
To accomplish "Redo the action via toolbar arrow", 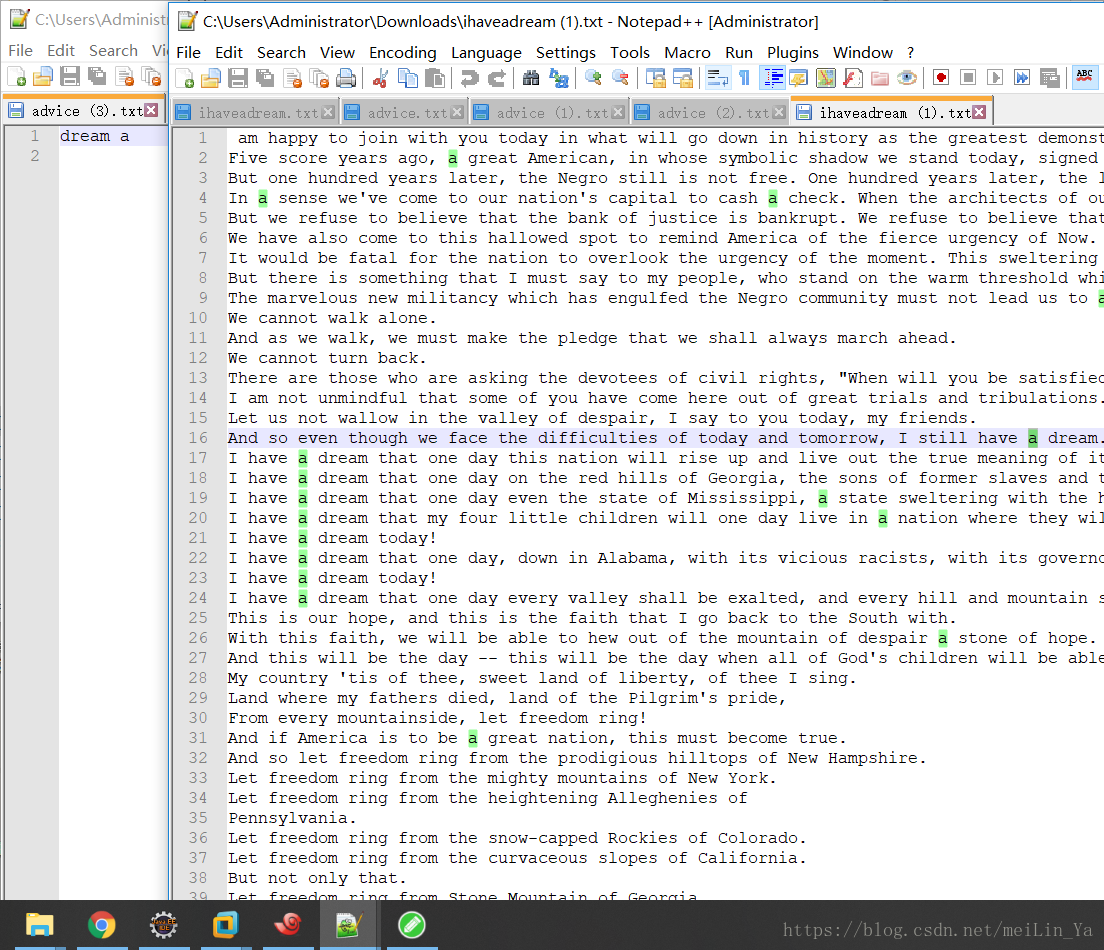I will (x=496, y=78).
